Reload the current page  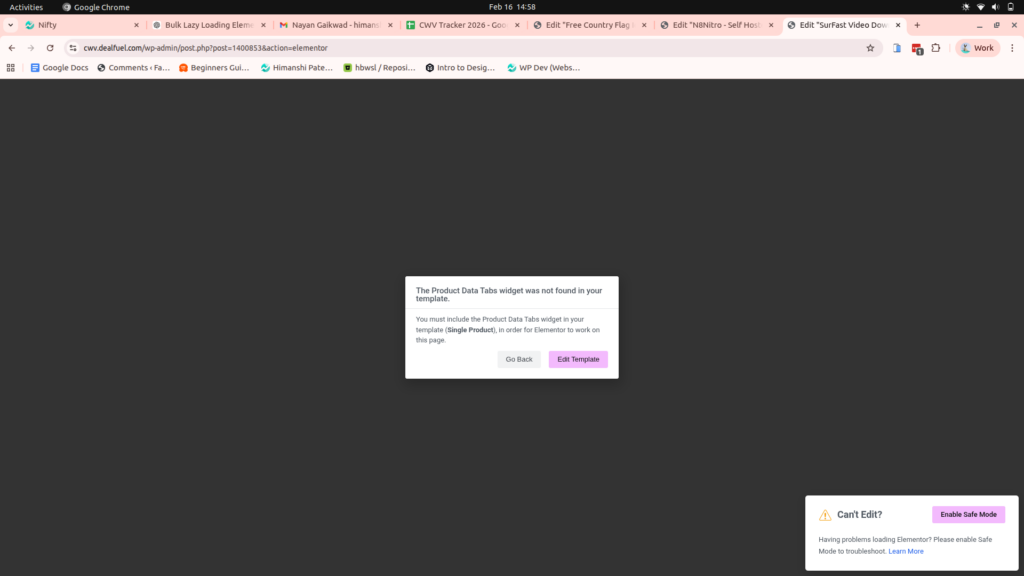coord(50,48)
